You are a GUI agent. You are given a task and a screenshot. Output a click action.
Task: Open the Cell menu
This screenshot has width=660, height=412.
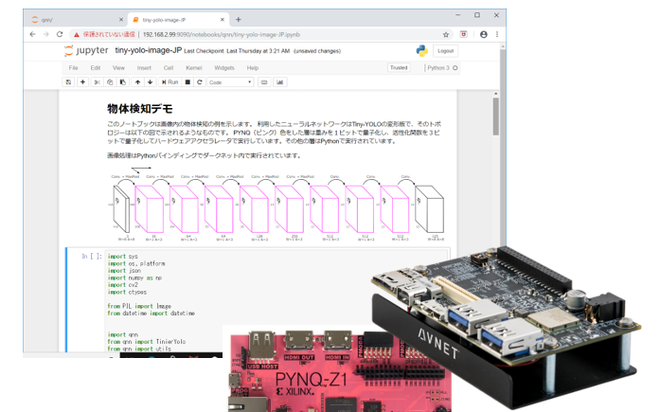(x=168, y=68)
